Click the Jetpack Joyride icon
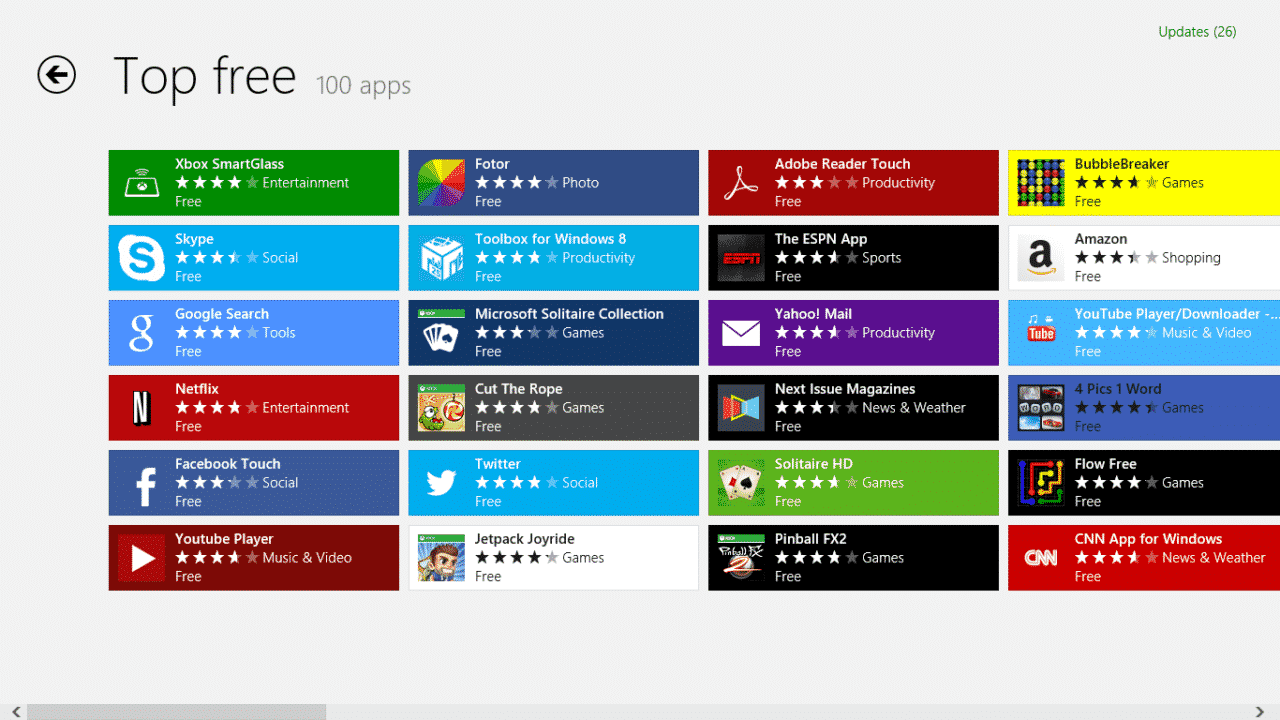The height and width of the screenshot is (720, 1280). pos(441,558)
